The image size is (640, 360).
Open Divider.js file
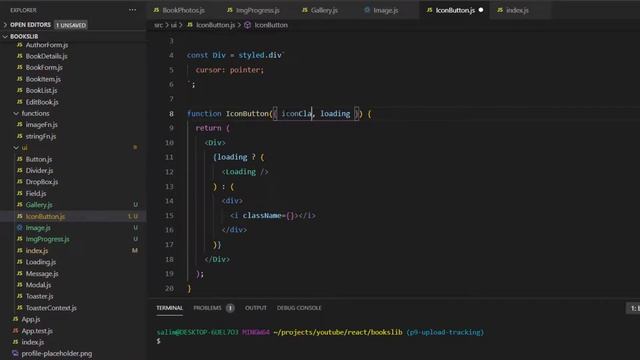[39, 171]
